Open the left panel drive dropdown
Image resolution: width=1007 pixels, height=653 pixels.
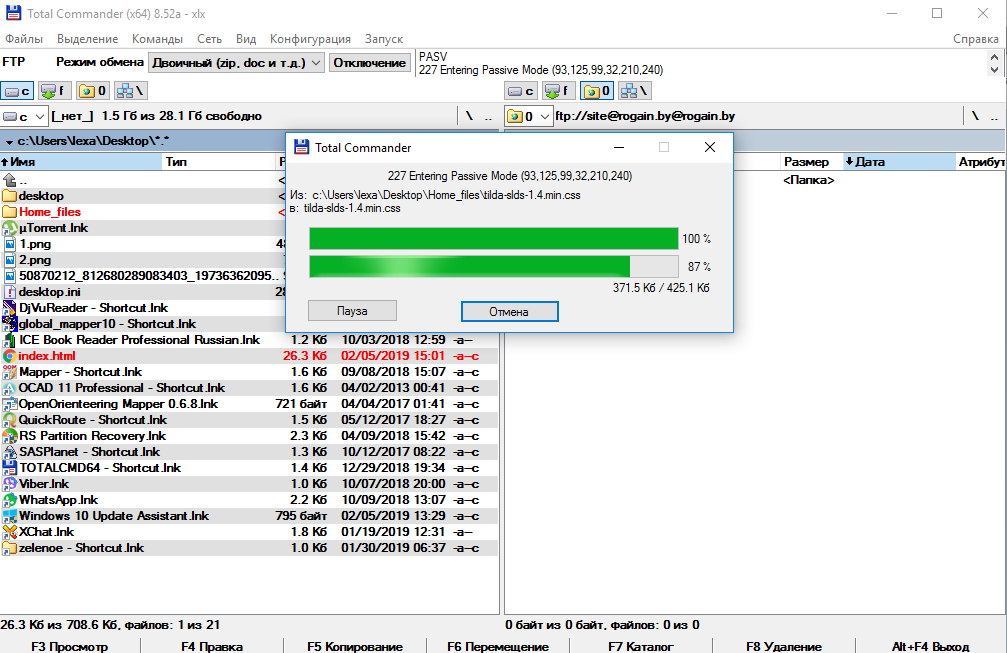(x=24, y=116)
